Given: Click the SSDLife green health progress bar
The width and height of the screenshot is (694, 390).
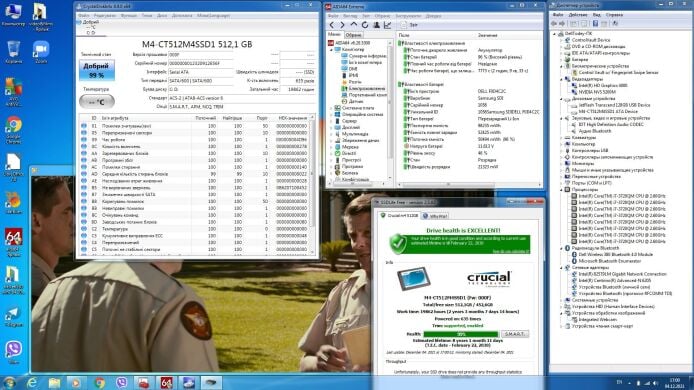Looking at the screenshot, I should (x=461, y=334).
